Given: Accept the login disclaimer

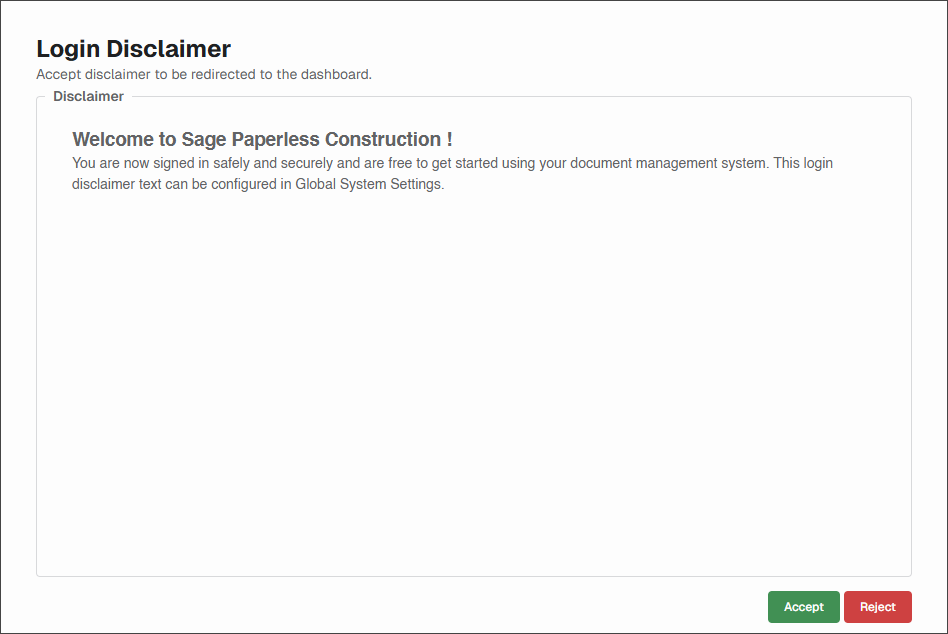Looking at the screenshot, I should (x=804, y=607).
